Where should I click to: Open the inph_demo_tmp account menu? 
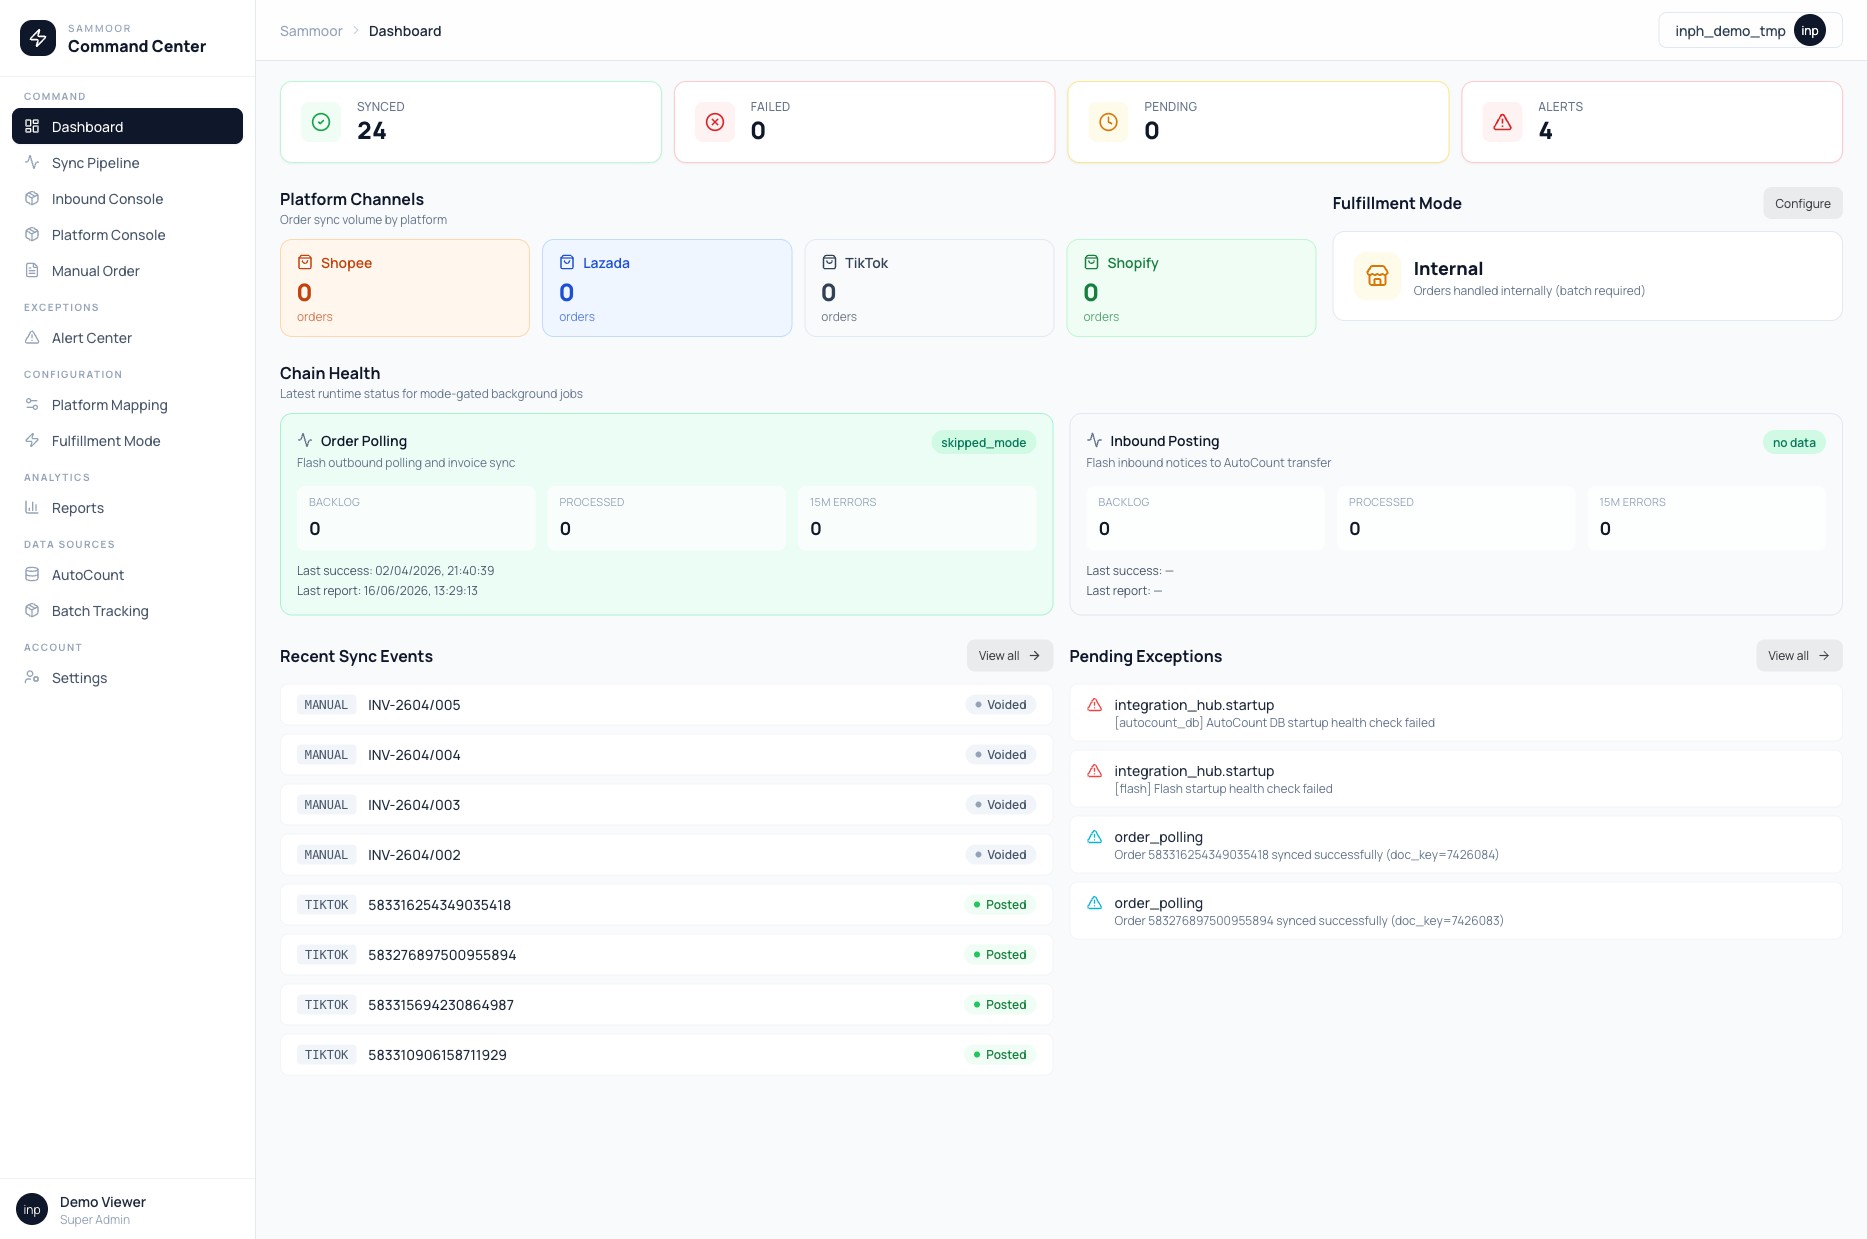tap(1750, 30)
